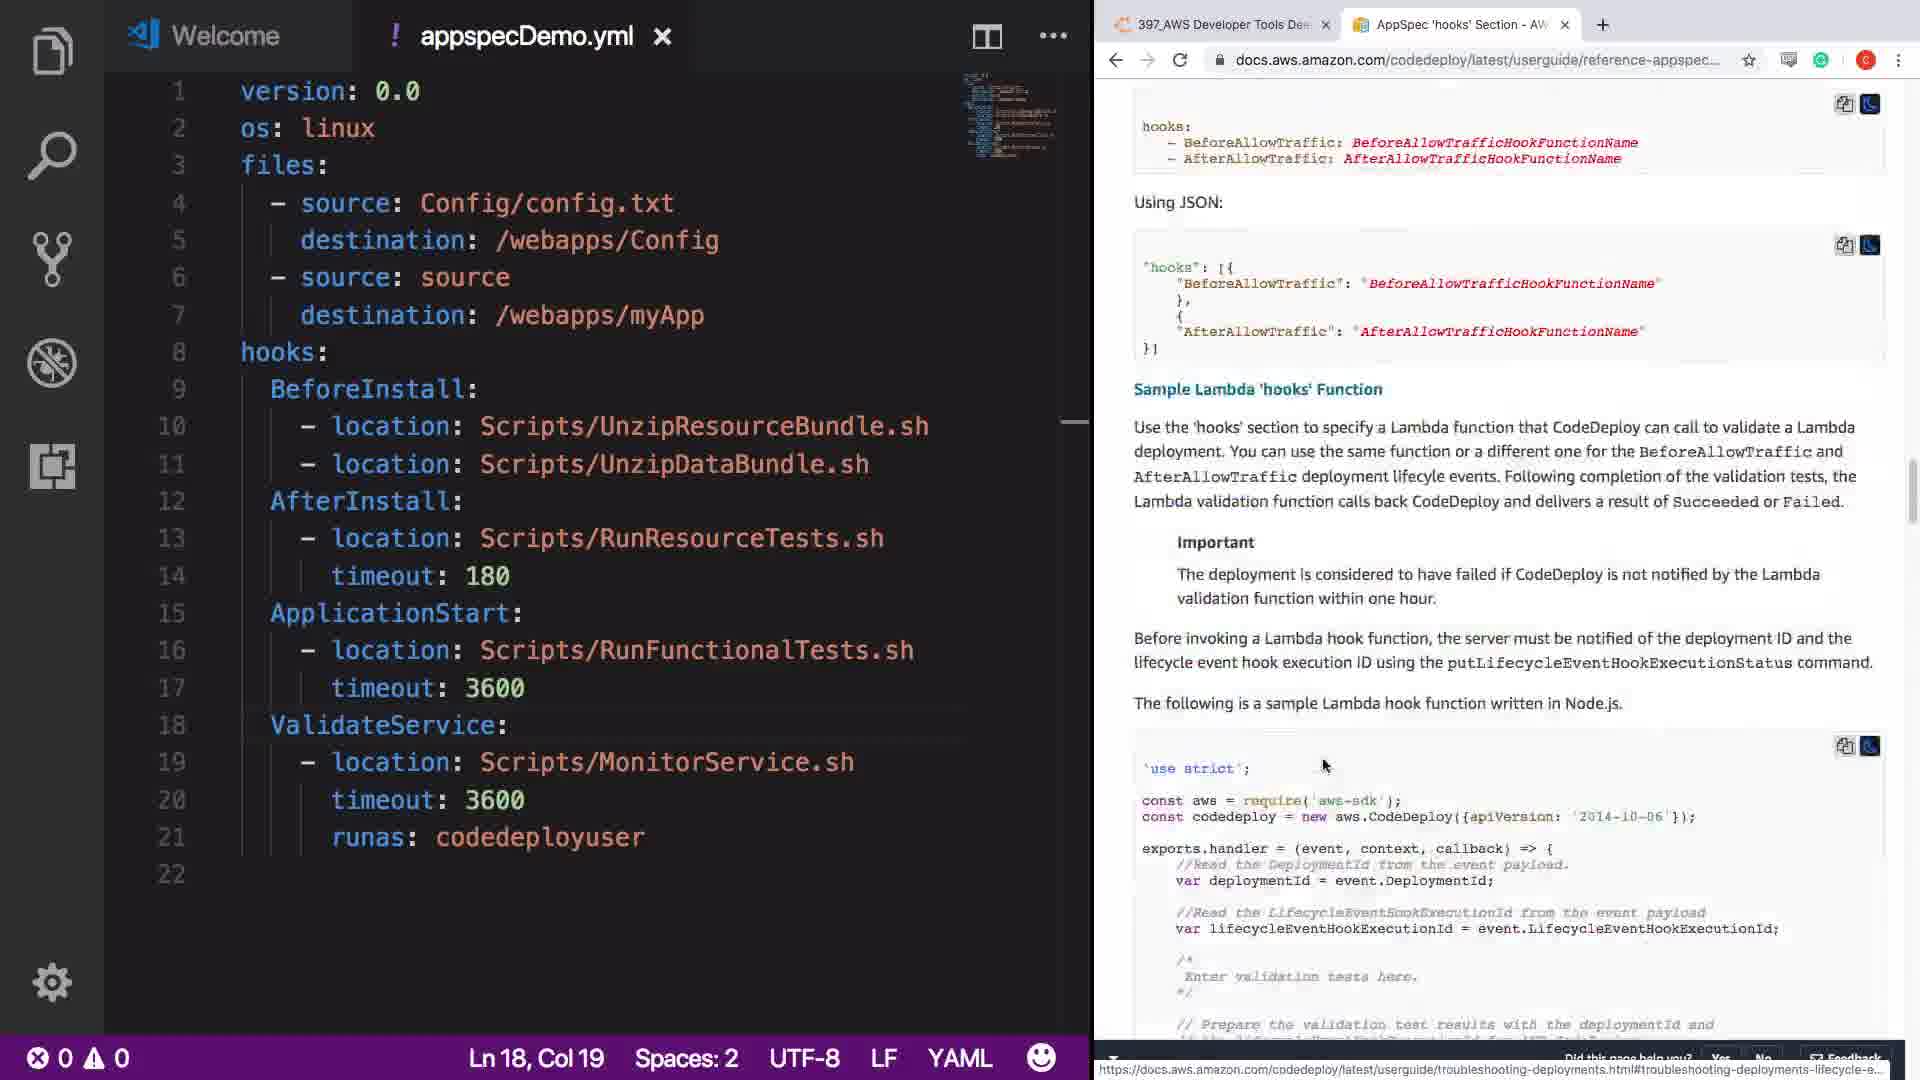Select the UTF-8 encoding status item

(804, 1058)
